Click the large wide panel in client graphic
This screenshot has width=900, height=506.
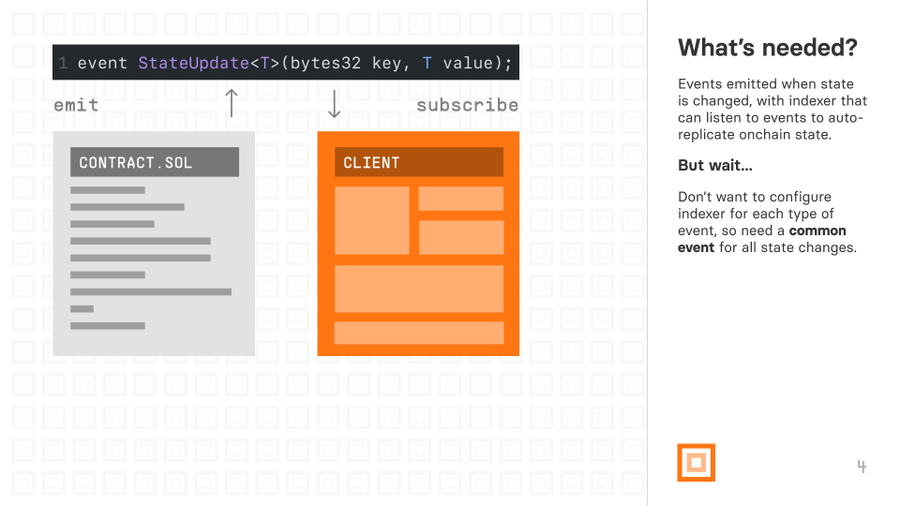tap(419, 289)
